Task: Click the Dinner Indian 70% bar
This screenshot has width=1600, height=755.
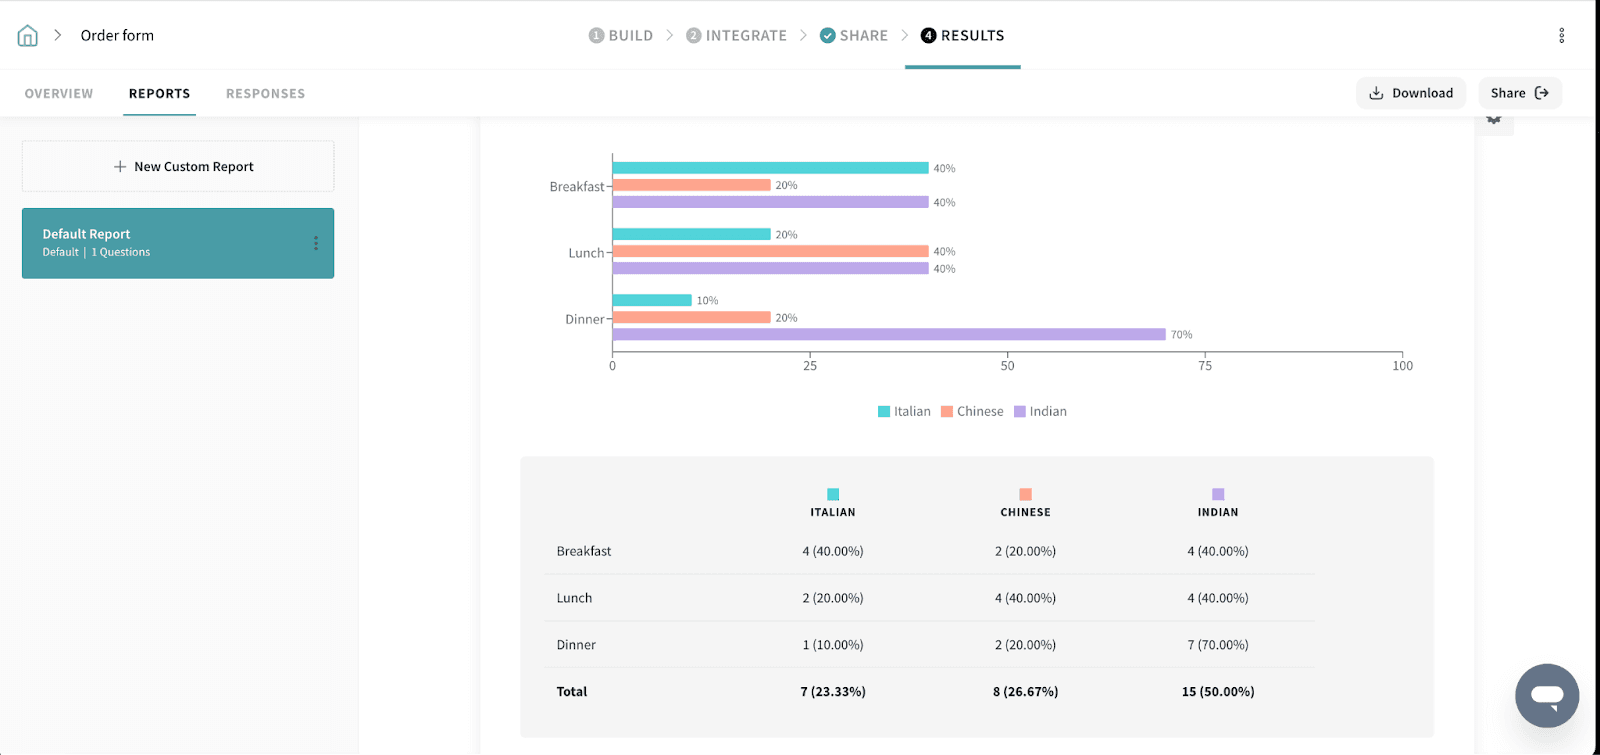Action: click(x=888, y=335)
